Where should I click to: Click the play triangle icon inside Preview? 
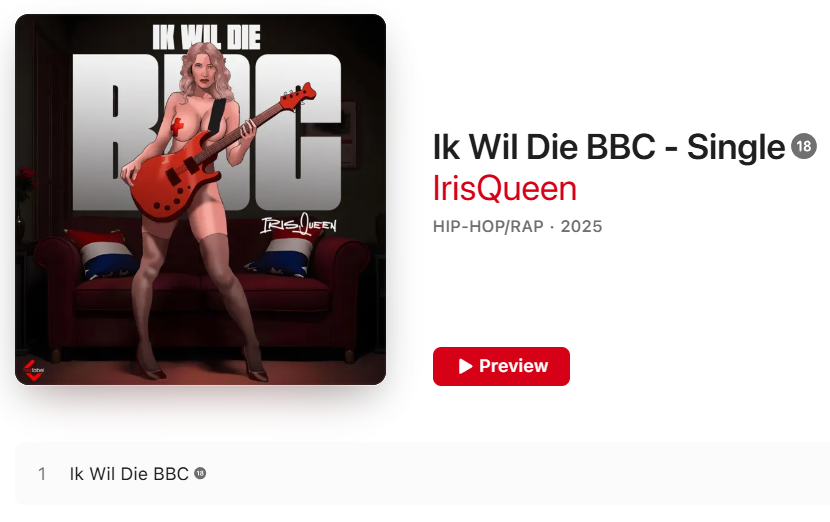[465, 366]
